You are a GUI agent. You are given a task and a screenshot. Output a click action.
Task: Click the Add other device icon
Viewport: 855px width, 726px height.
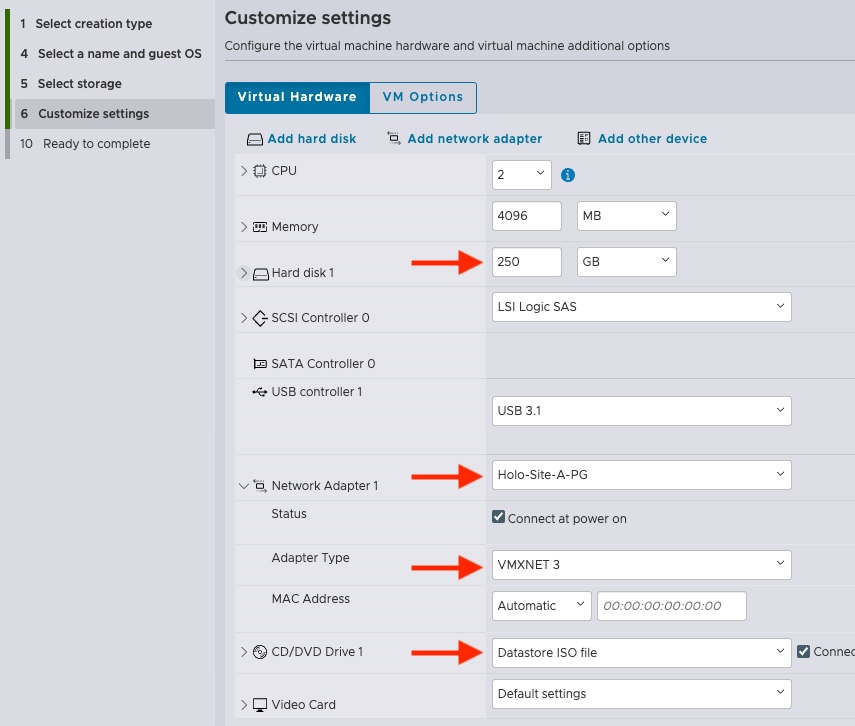point(584,139)
